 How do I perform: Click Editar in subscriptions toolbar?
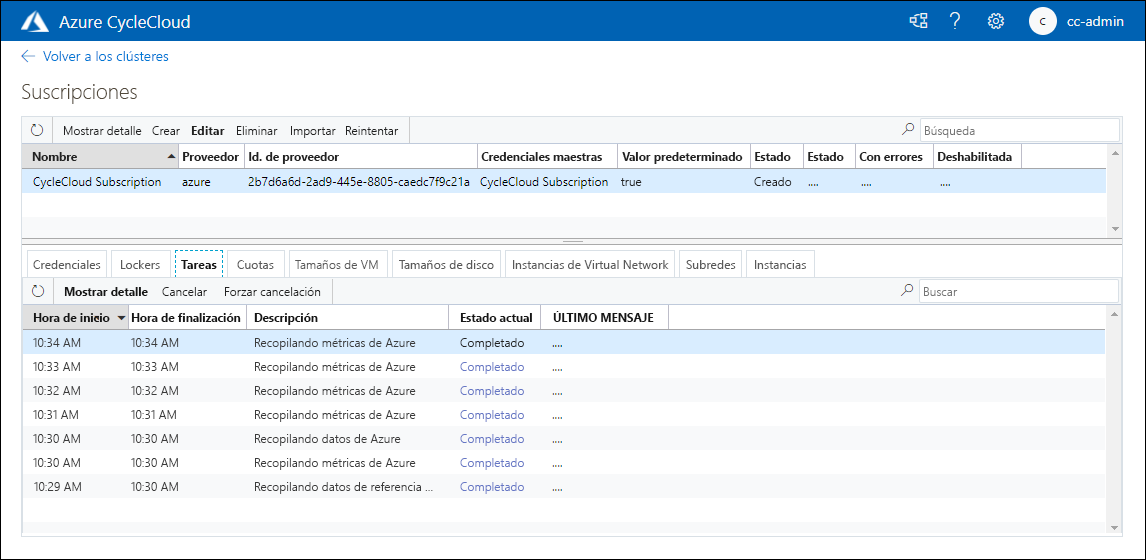point(208,131)
